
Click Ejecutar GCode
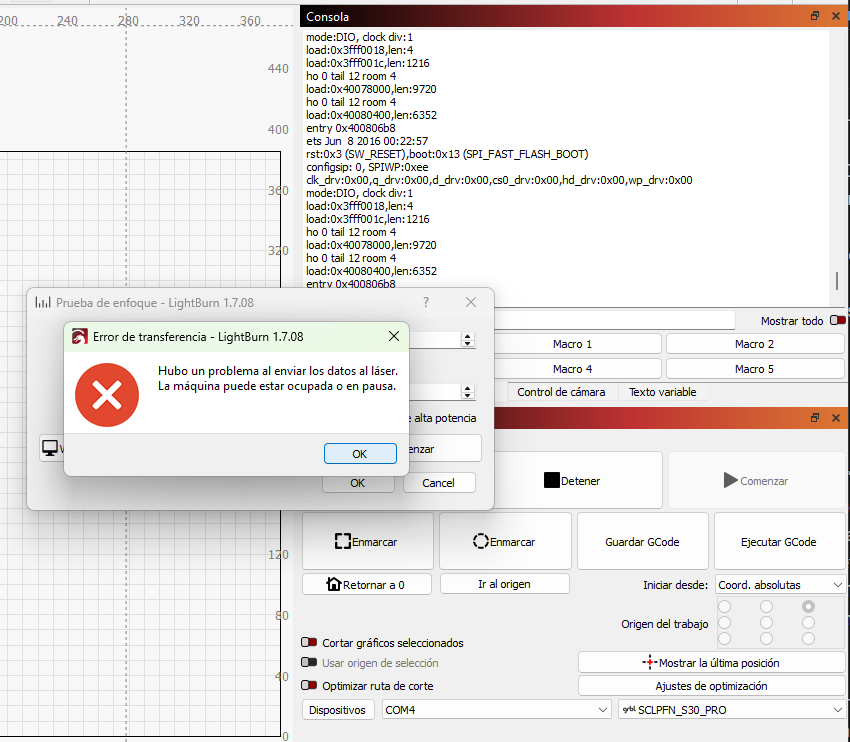[779, 541]
